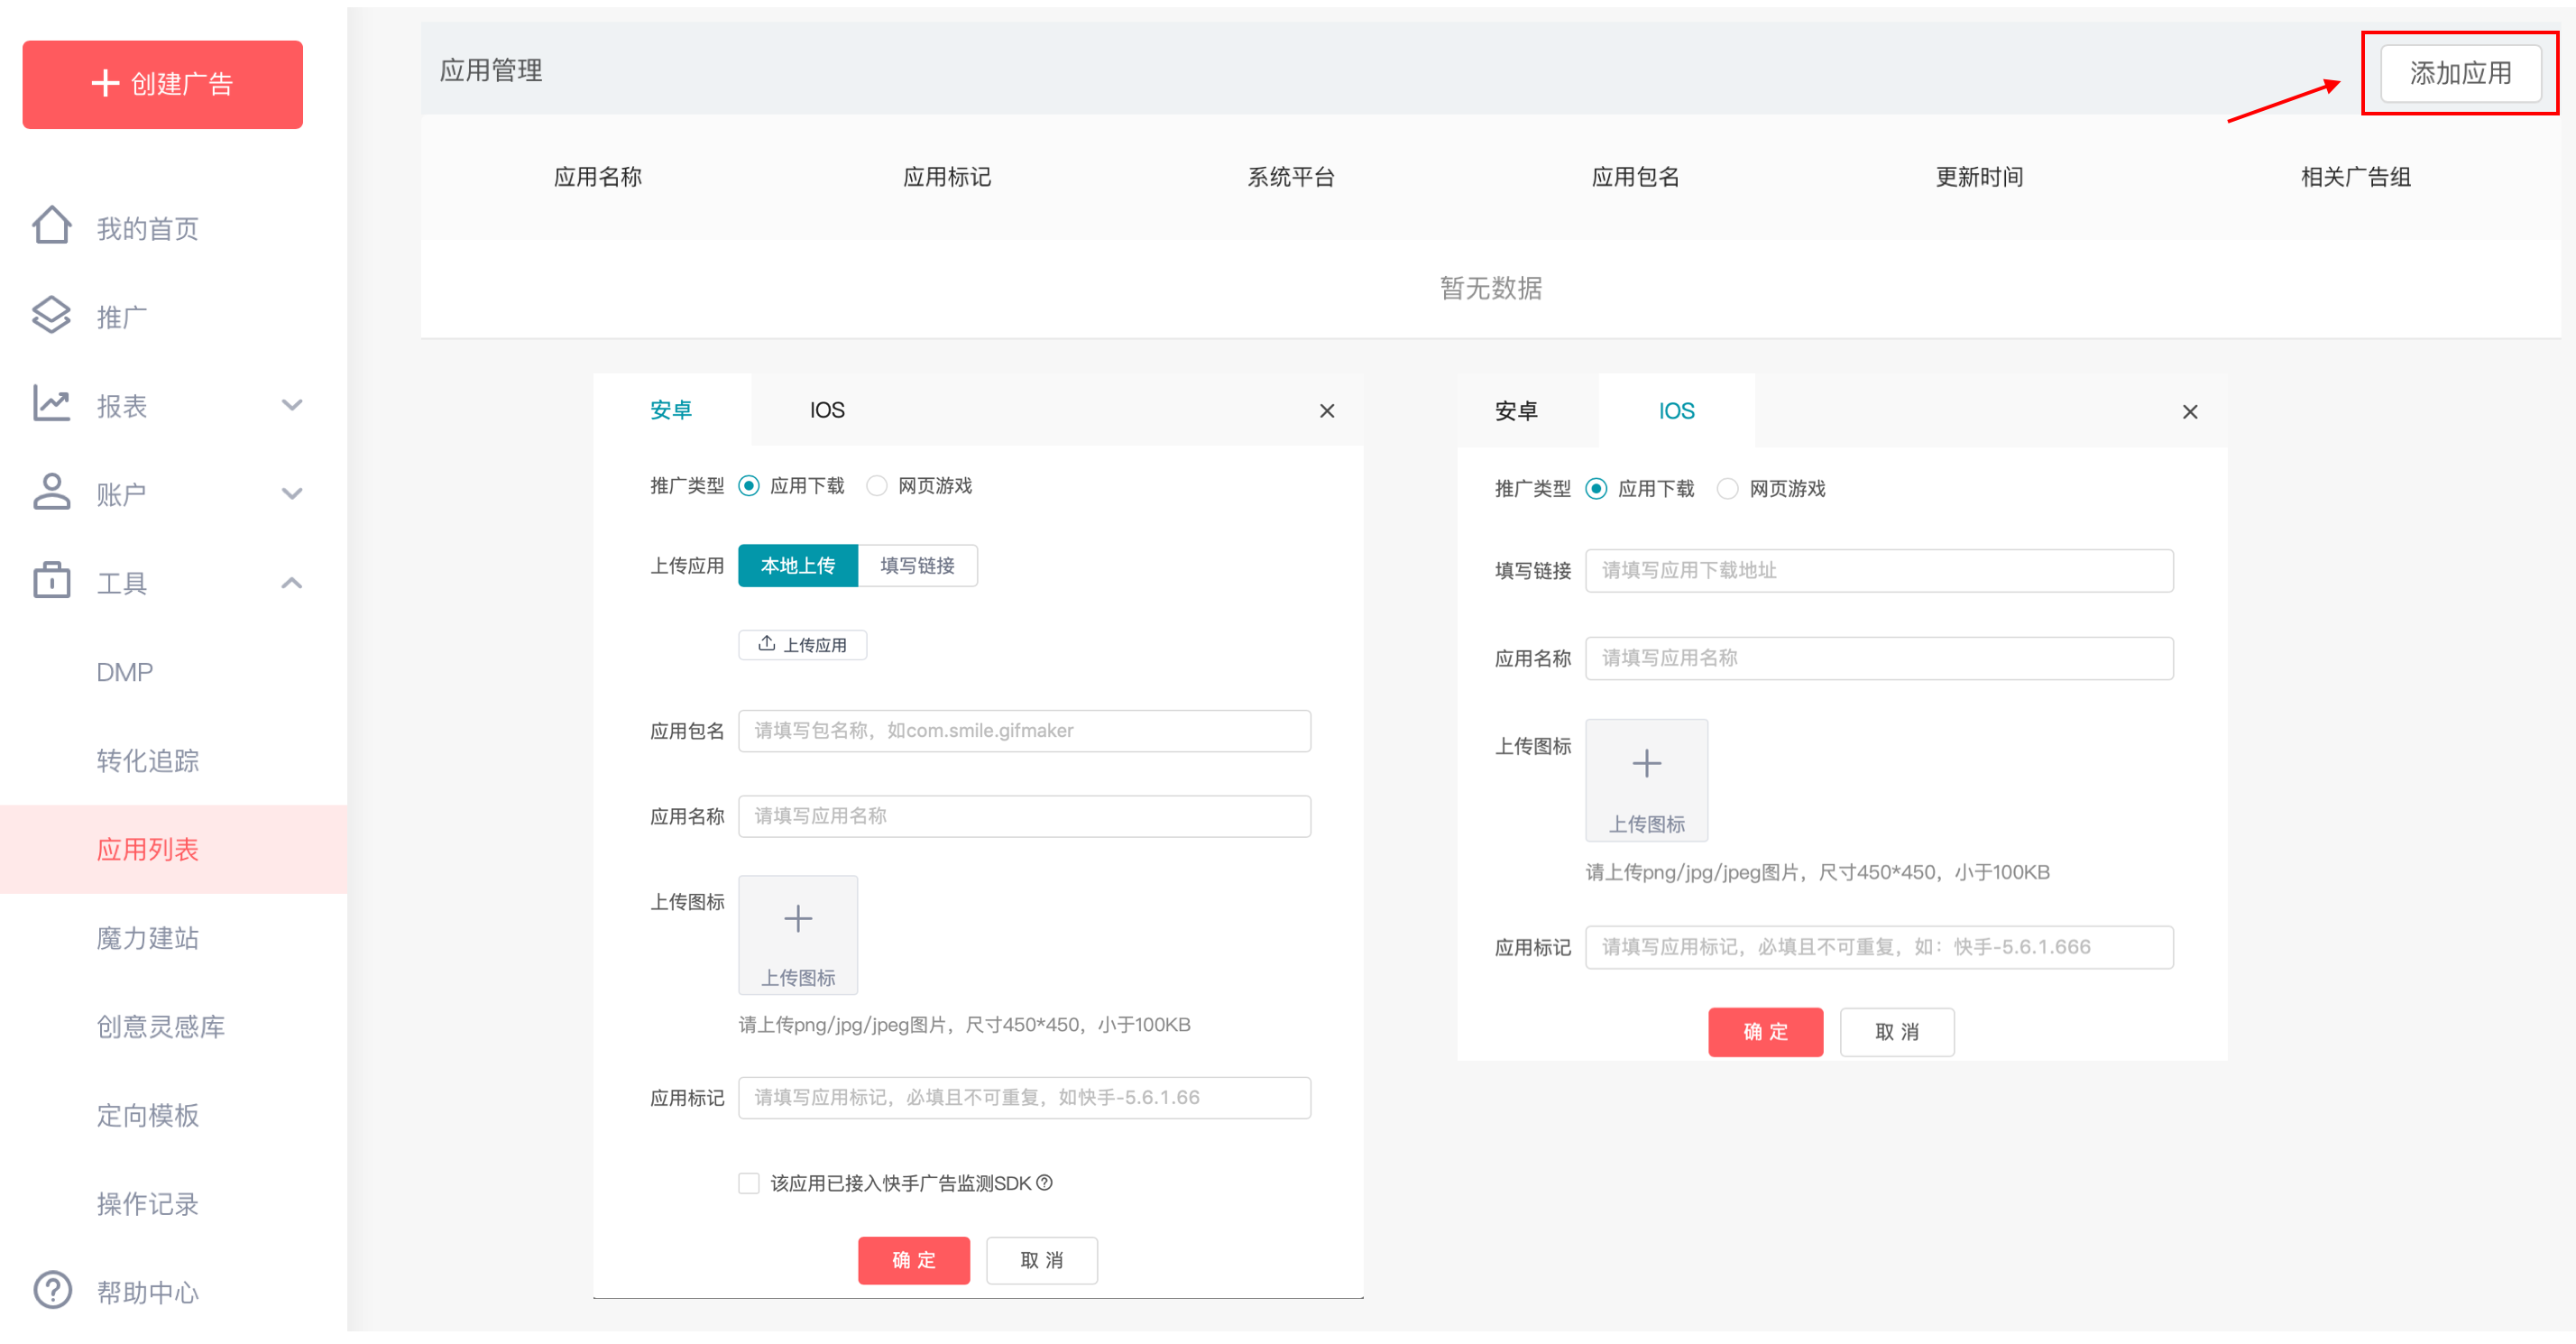Click the upload icon plus box in left dialog
The image size is (2576, 1344).
(x=798, y=935)
